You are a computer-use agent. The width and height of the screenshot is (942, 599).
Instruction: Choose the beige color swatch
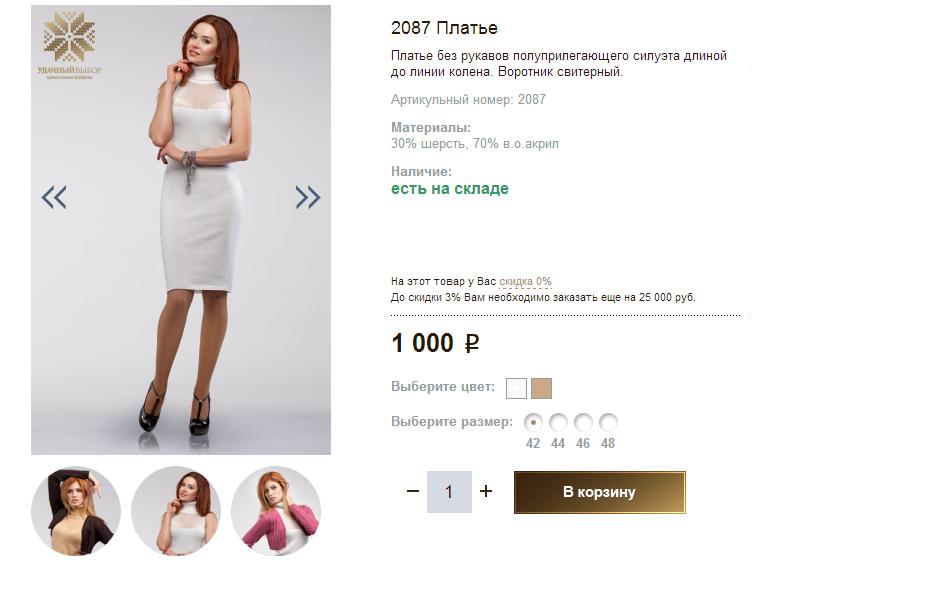click(x=541, y=388)
